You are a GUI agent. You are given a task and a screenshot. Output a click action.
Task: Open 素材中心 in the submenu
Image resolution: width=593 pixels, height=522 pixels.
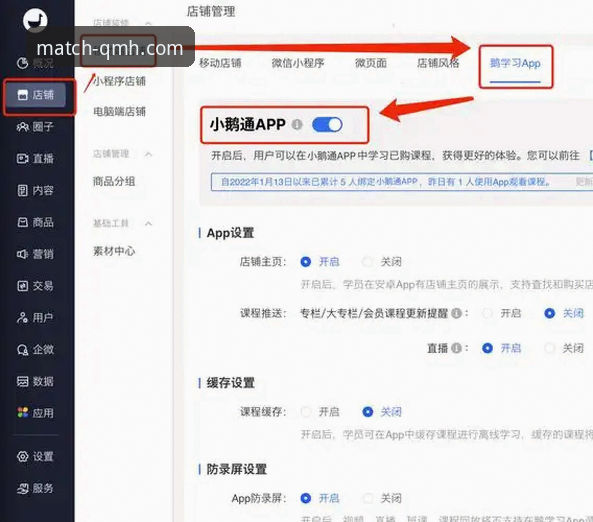point(114,251)
